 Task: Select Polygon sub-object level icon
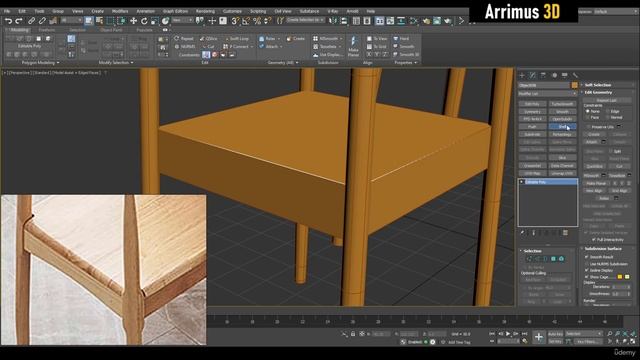(x=553, y=259)
